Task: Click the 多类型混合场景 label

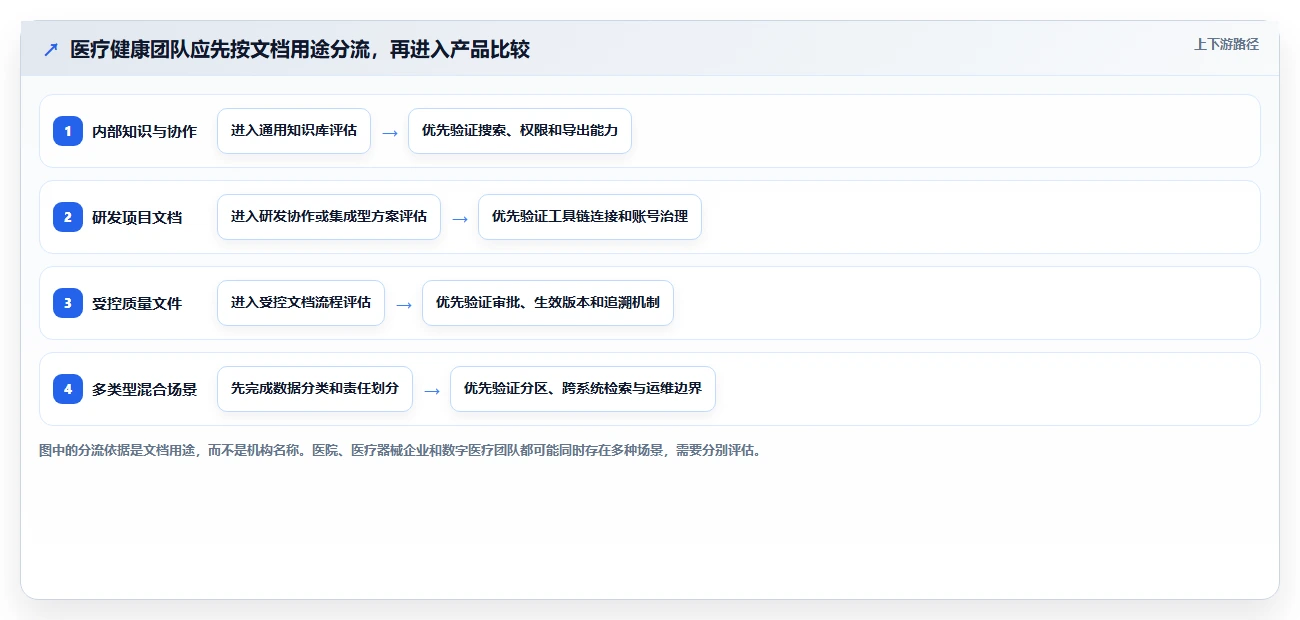Action: (144, 389)
